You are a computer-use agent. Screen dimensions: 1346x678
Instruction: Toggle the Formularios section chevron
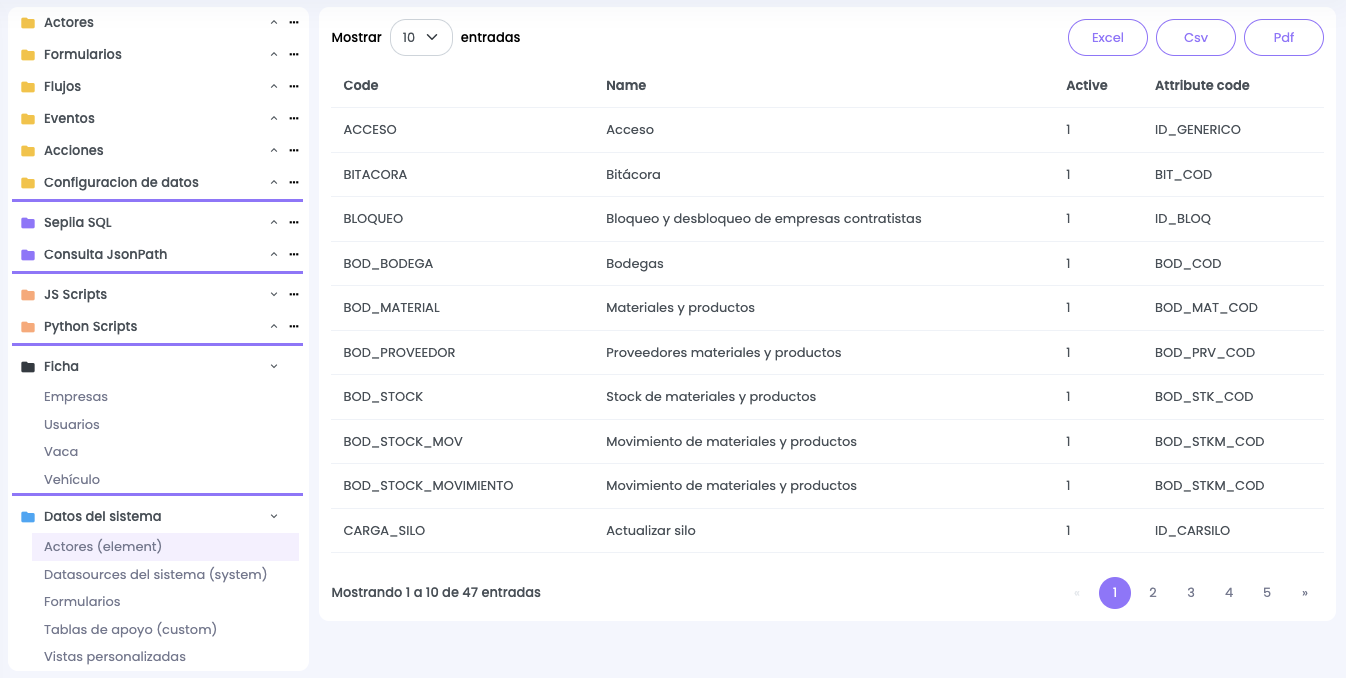[274, 54]
